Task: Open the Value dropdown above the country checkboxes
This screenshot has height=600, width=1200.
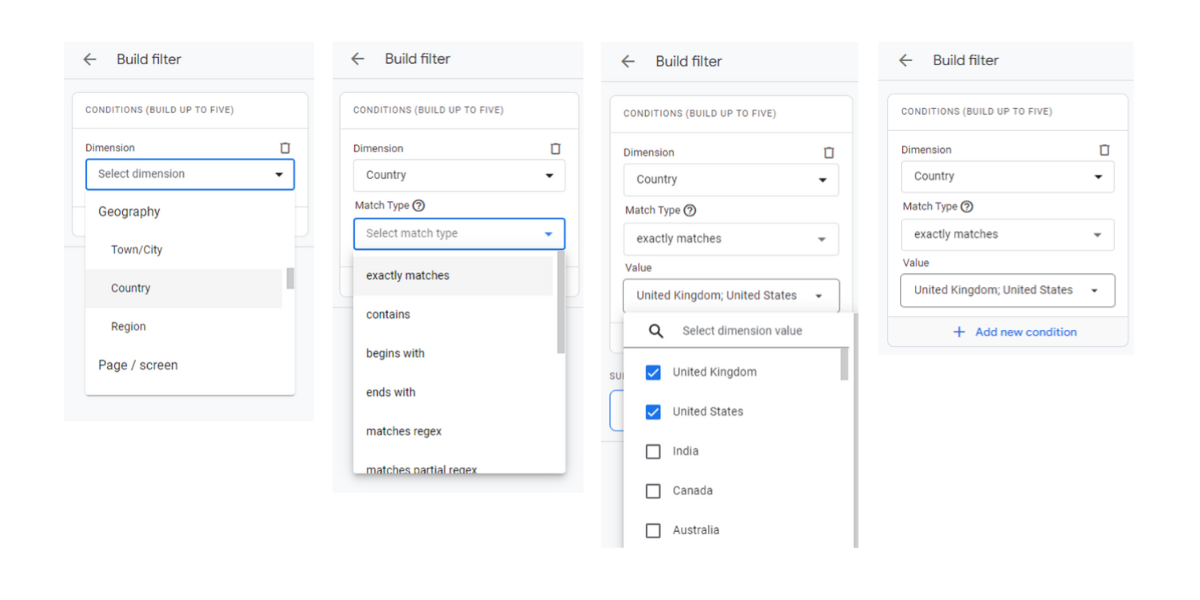Action: pos(731,295)
